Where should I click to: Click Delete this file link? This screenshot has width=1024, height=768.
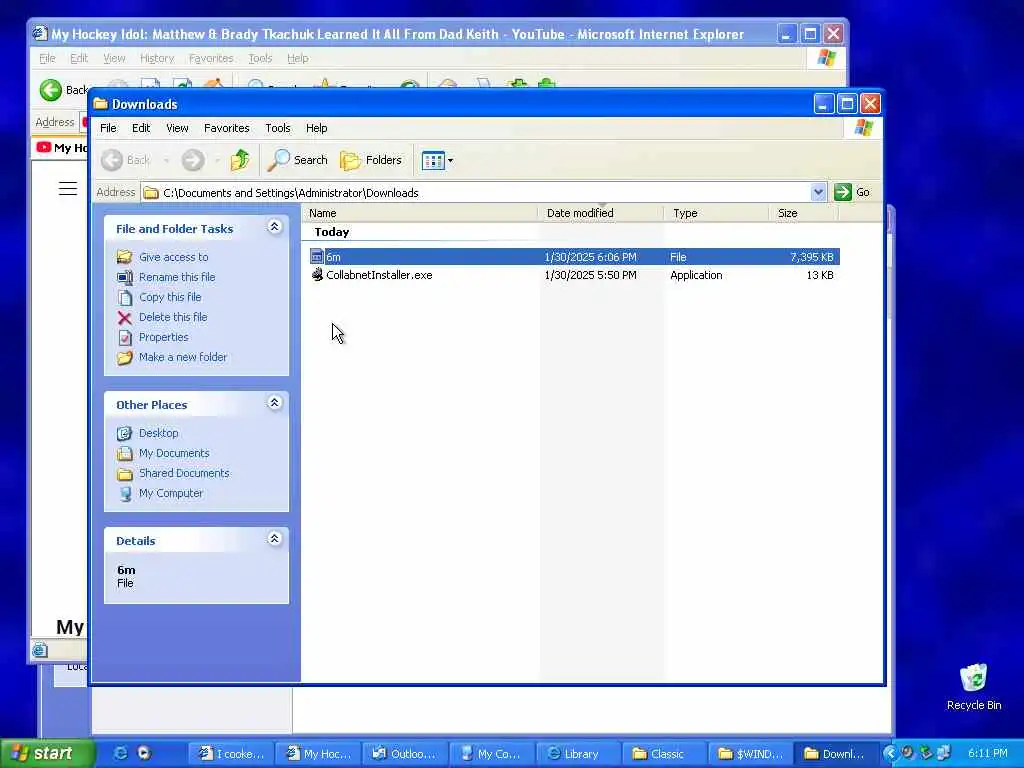[x=173, y=317]
